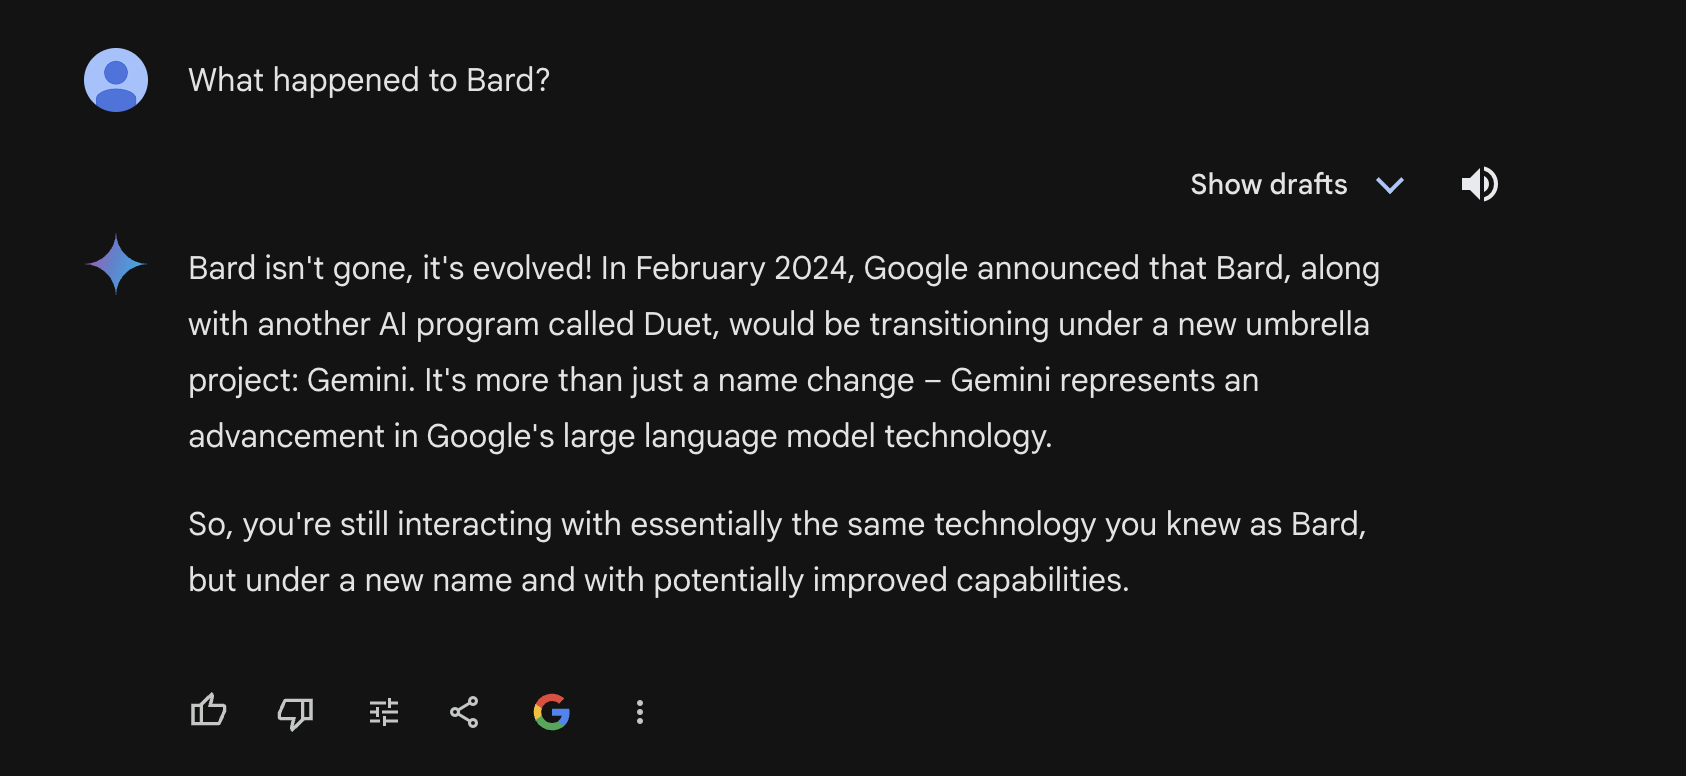Viewport: 1686px width, 776px height.
Task: Click the question 'What happened to Bard?'
Action: (369, 80)
